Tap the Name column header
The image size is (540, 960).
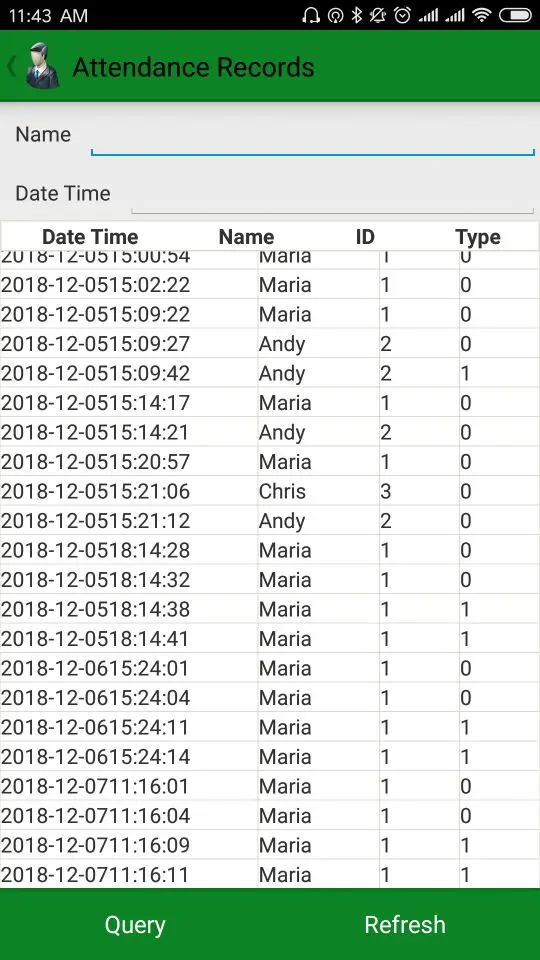(x=246, y=237)
